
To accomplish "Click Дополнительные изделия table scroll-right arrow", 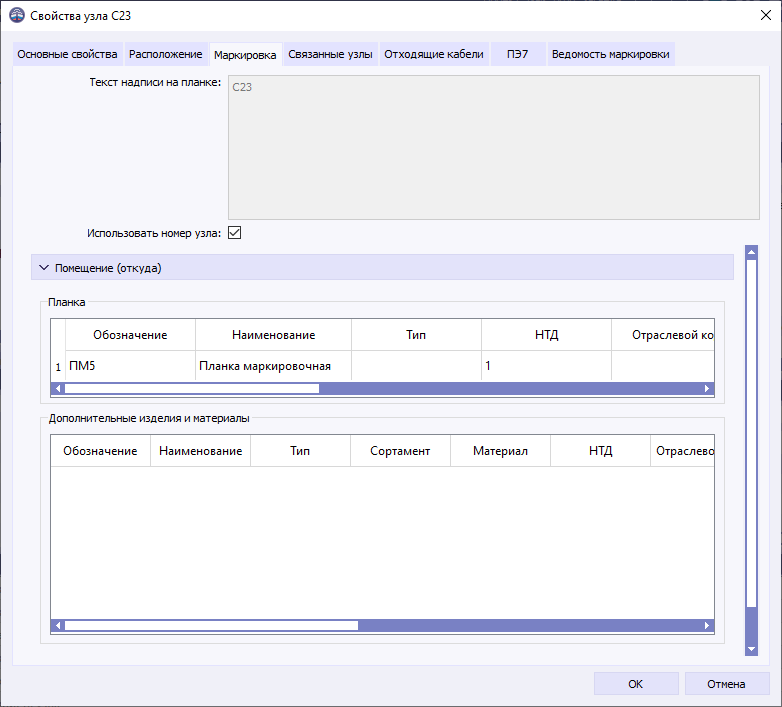I will (707, 625).
